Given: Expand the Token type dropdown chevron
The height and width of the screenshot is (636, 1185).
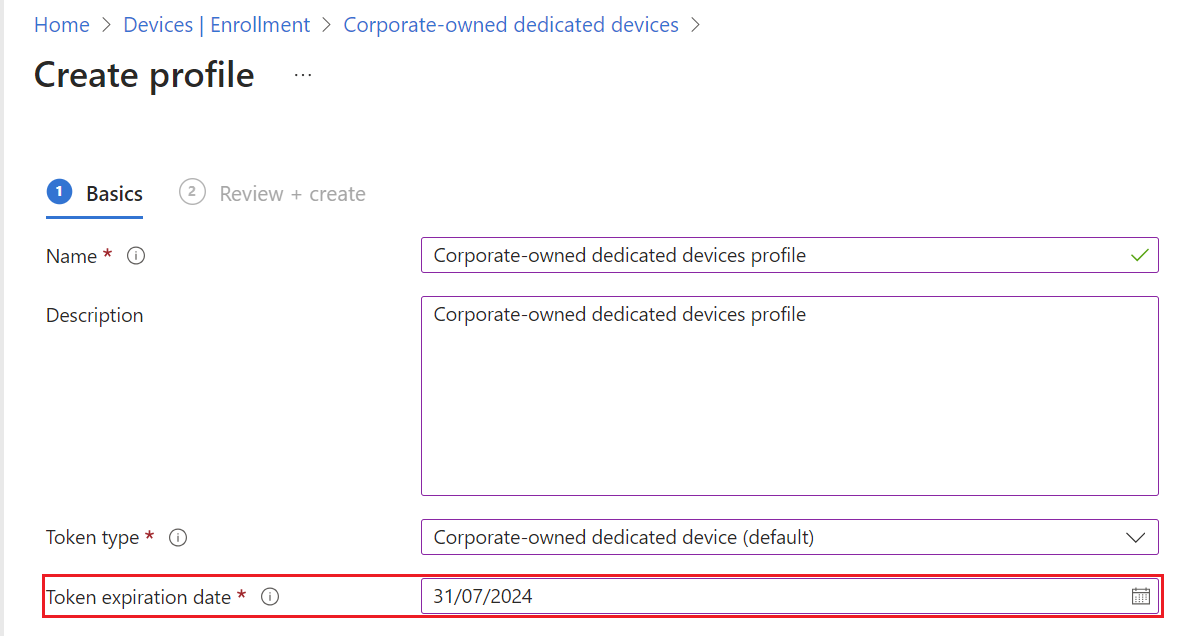Looking at the screenshot, I should [1137, 537].
